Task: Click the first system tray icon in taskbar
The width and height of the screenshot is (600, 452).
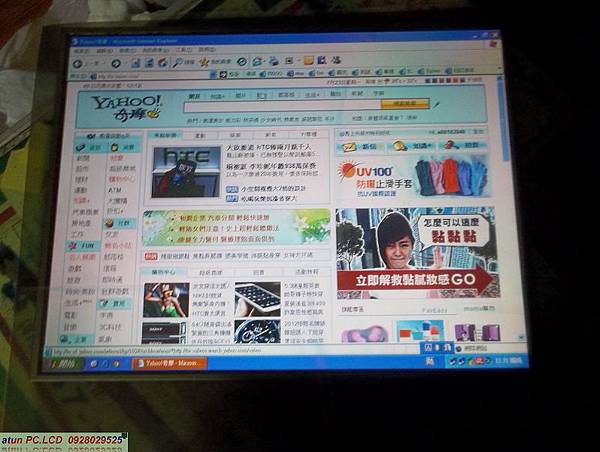Action: click(x=453, y=361)
